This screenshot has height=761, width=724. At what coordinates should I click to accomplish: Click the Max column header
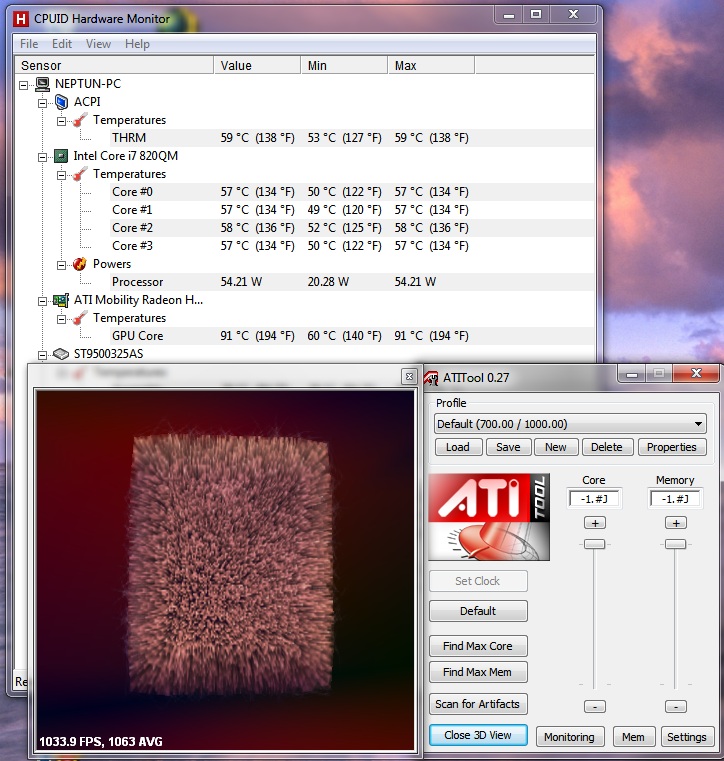click(431, 66)
